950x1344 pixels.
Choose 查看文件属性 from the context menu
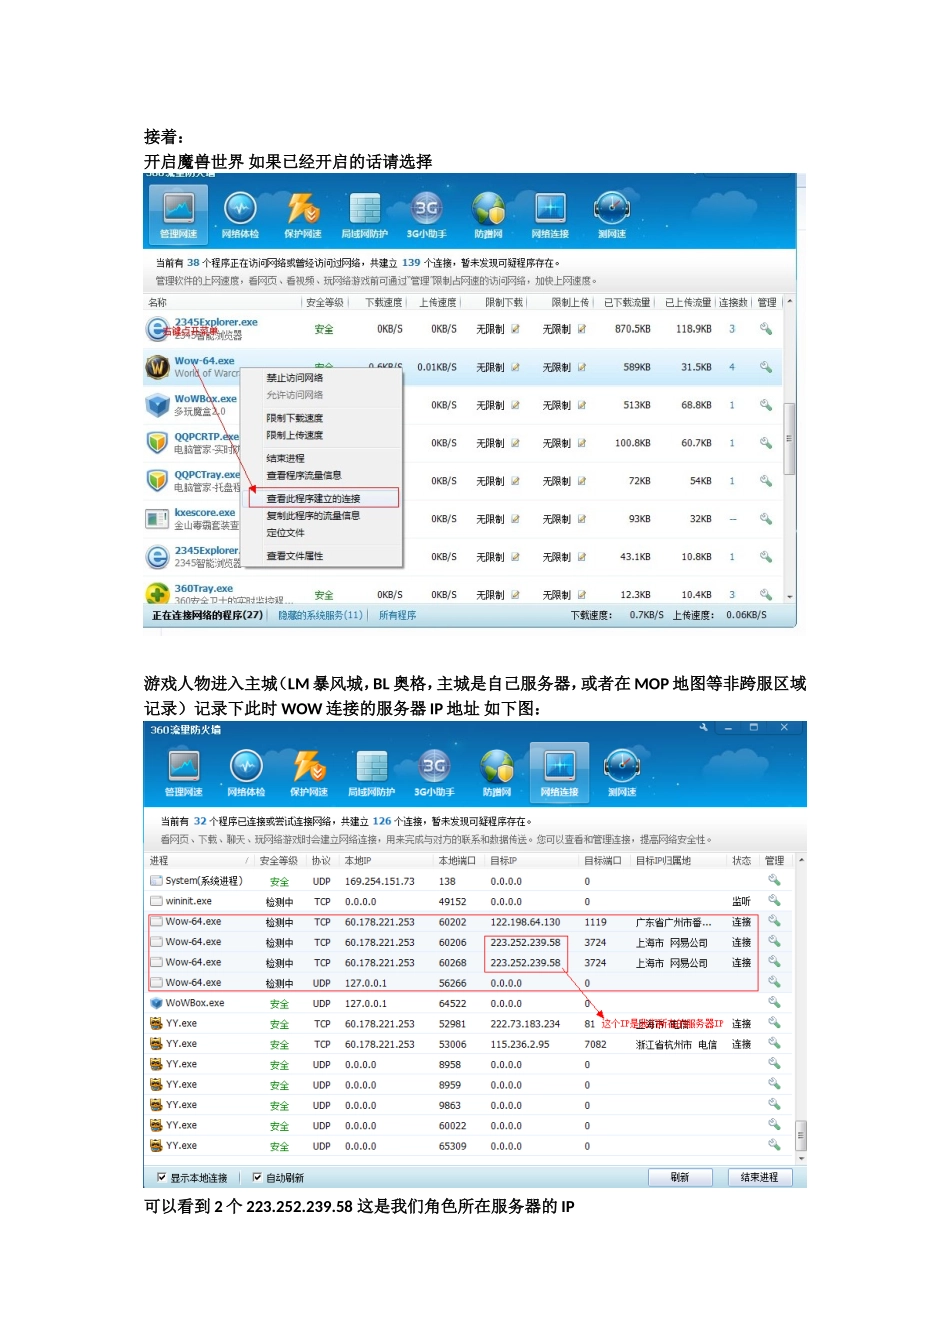(x=295, y=556)
